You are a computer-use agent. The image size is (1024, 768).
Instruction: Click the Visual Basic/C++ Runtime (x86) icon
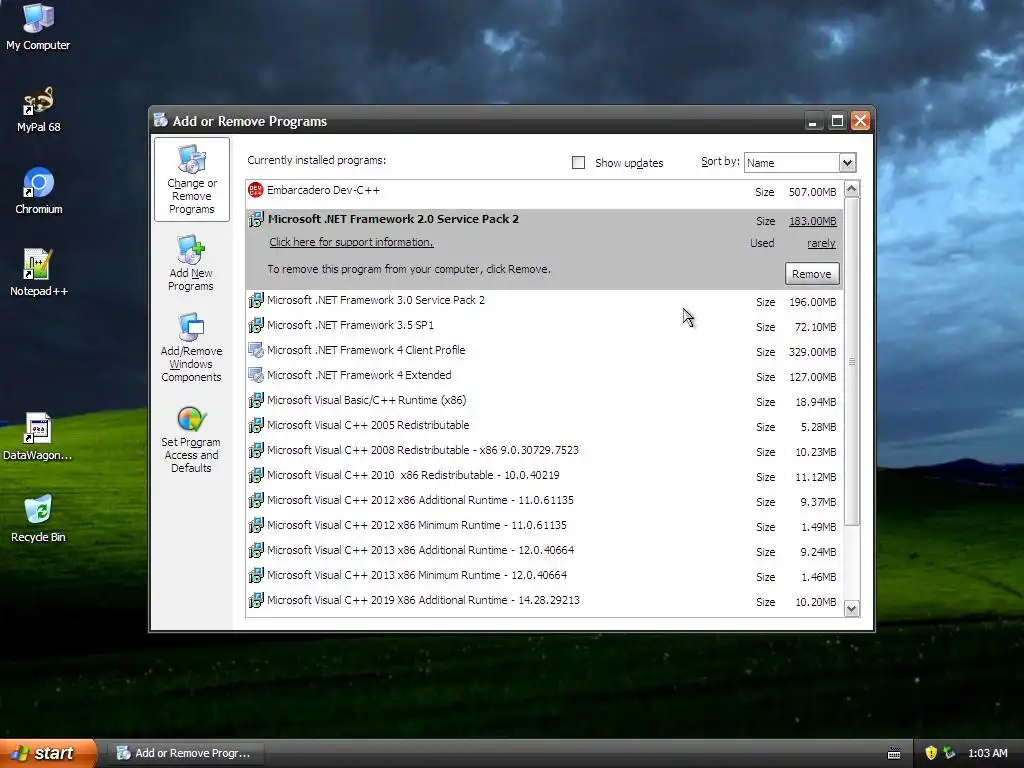coord(255,400)
